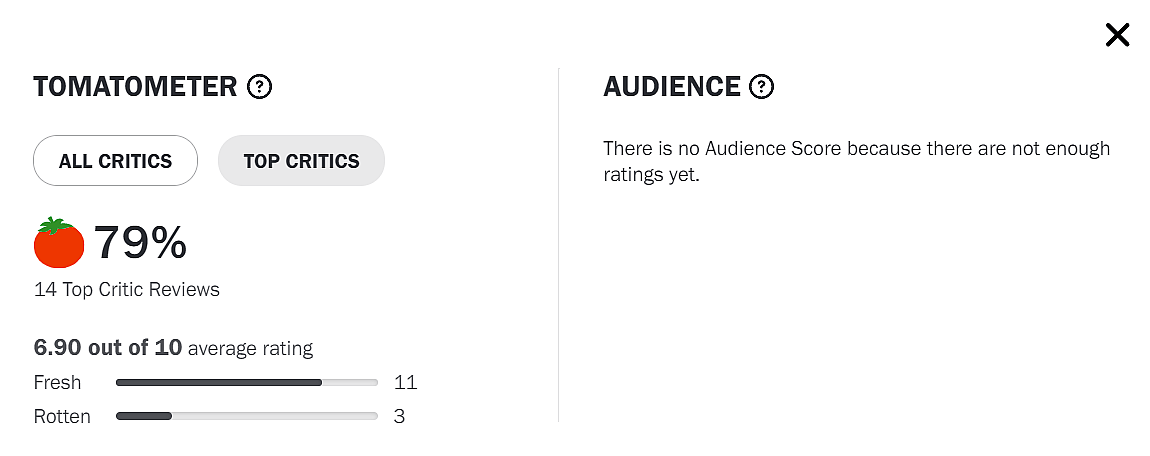Screen dimensions: 1150x456
Task: Click the Tomatometer heading
Action: 135,87
